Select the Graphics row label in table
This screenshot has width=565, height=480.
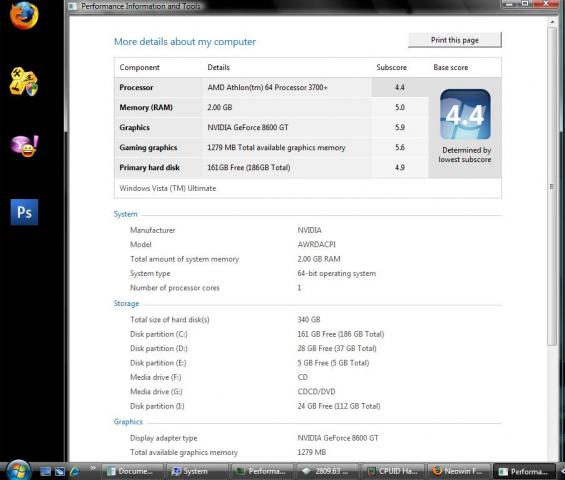(134, 128)
